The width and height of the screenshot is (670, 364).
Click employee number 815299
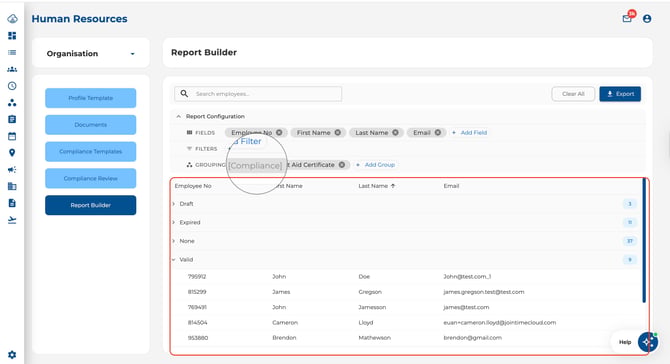(197, 292)
